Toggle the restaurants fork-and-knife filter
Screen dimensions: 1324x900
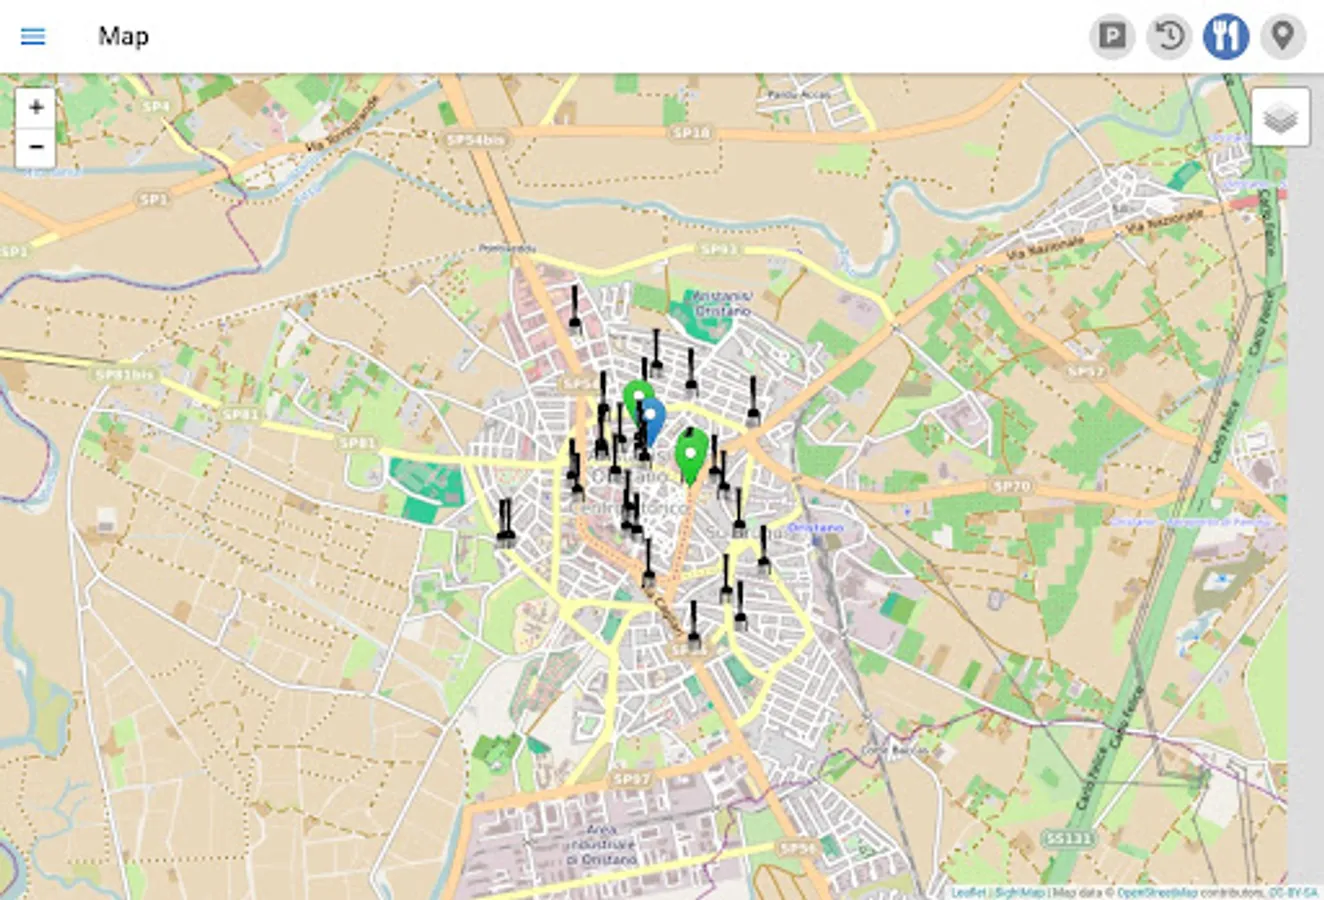coord(1226,37)
